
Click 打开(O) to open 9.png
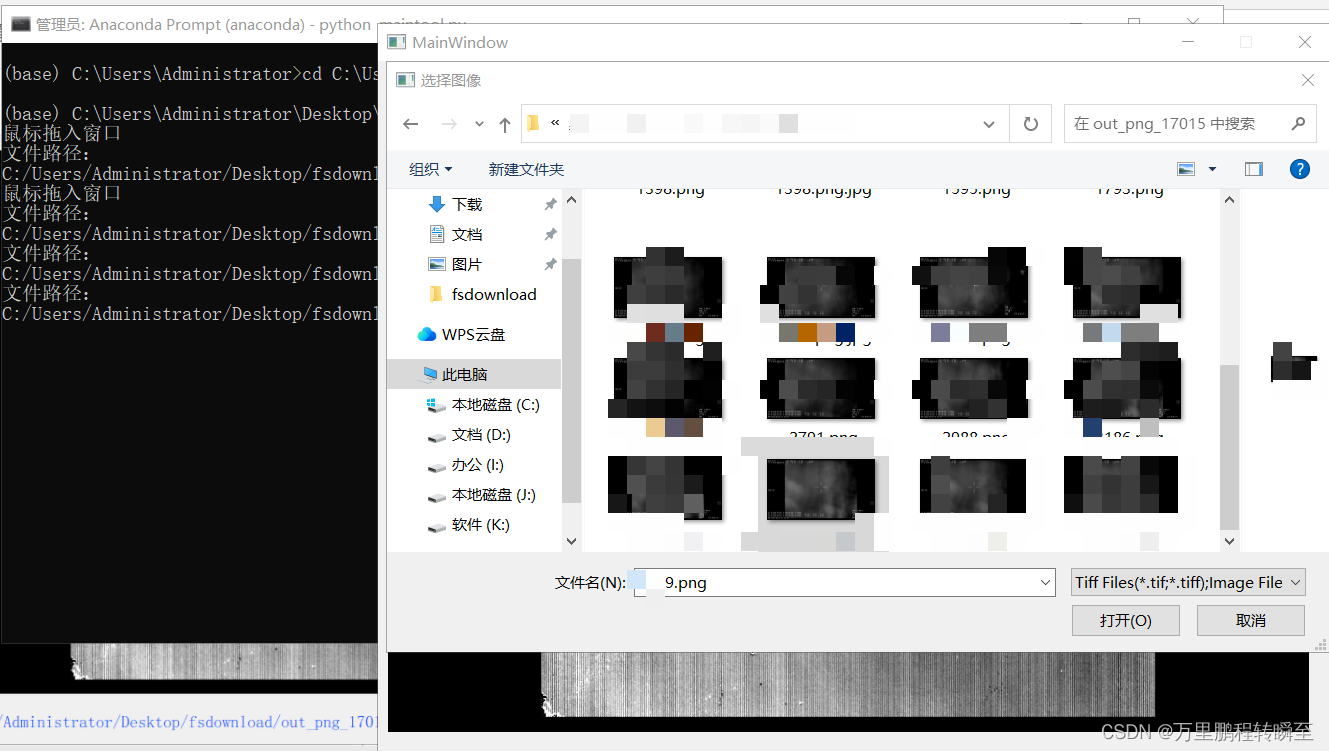click(x=1125, y=620)
